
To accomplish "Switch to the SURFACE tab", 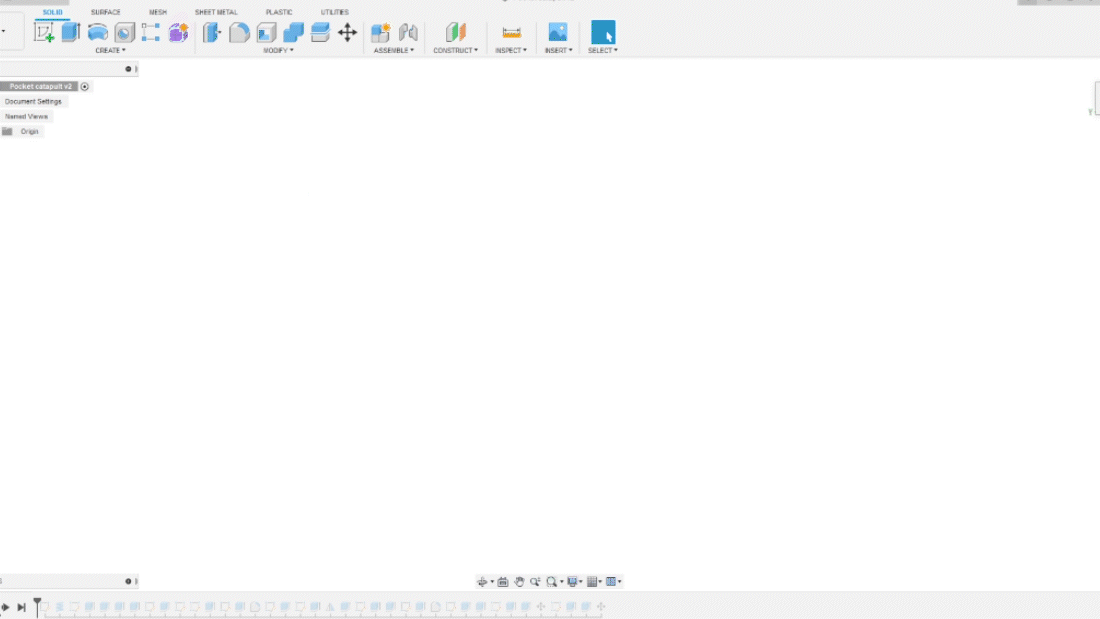I will (x=105, y=12).
